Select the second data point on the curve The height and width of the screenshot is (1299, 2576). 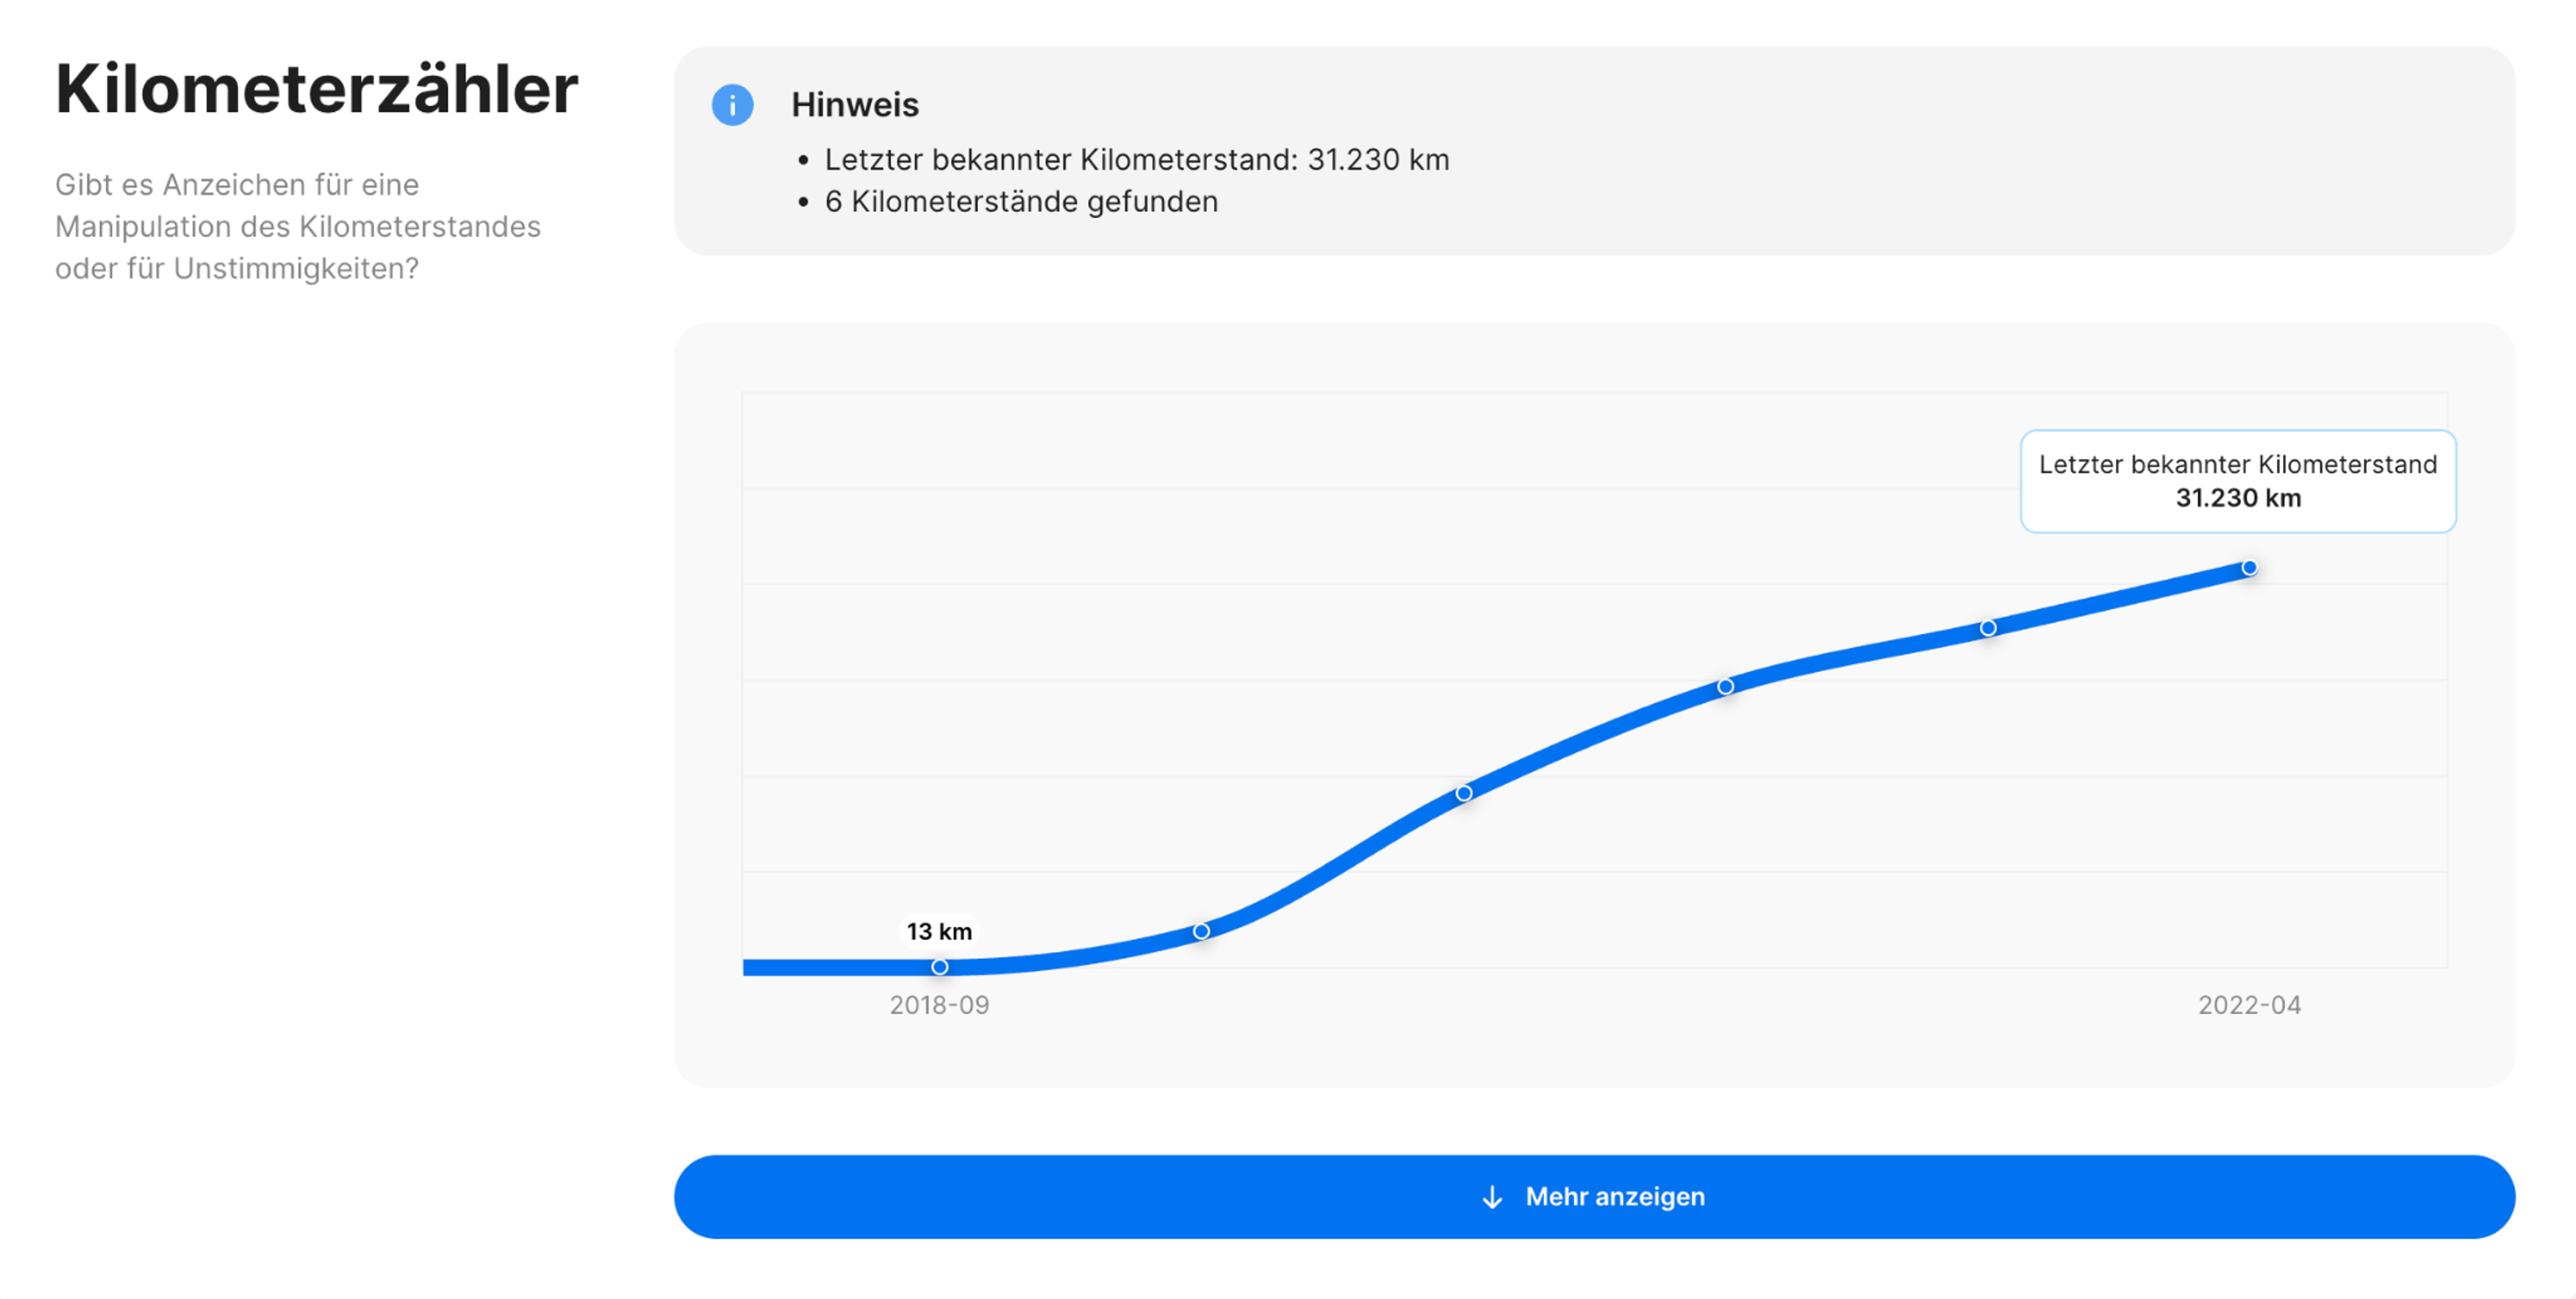click(1201, 931)
